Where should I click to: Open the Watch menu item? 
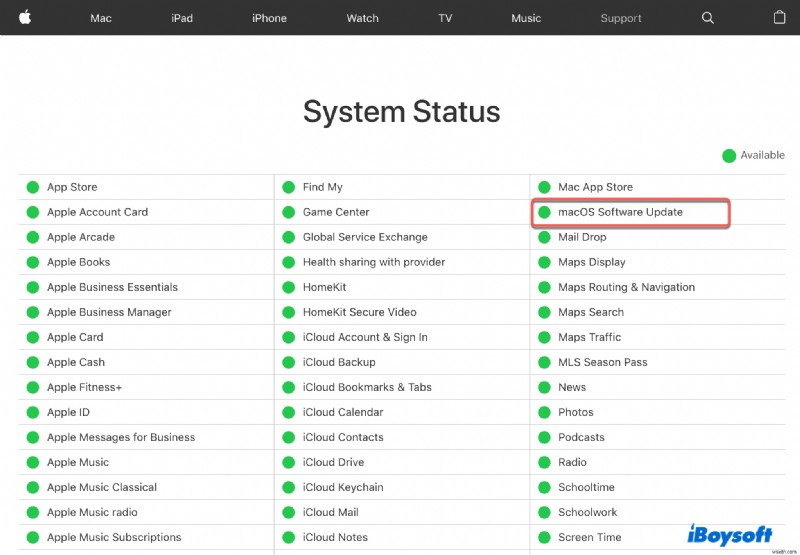(x=363, y=18)
